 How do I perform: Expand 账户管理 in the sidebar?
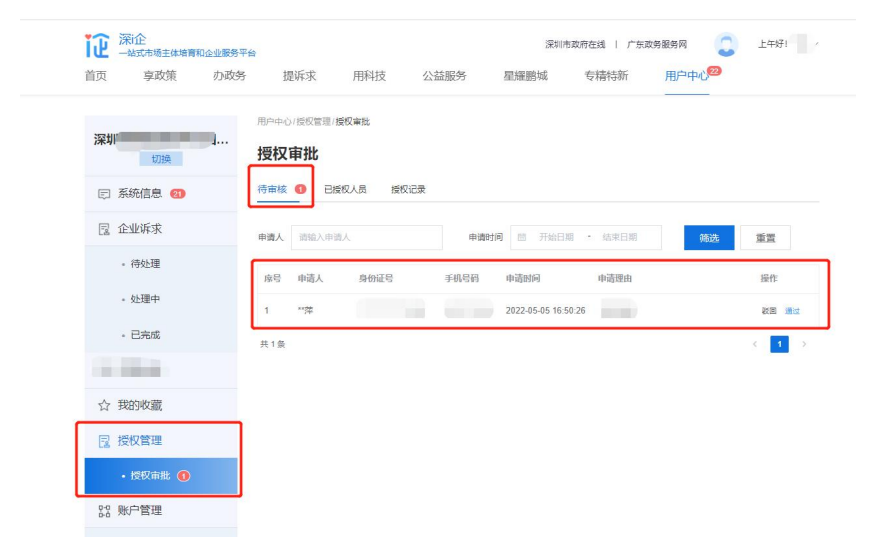point(161,510)
